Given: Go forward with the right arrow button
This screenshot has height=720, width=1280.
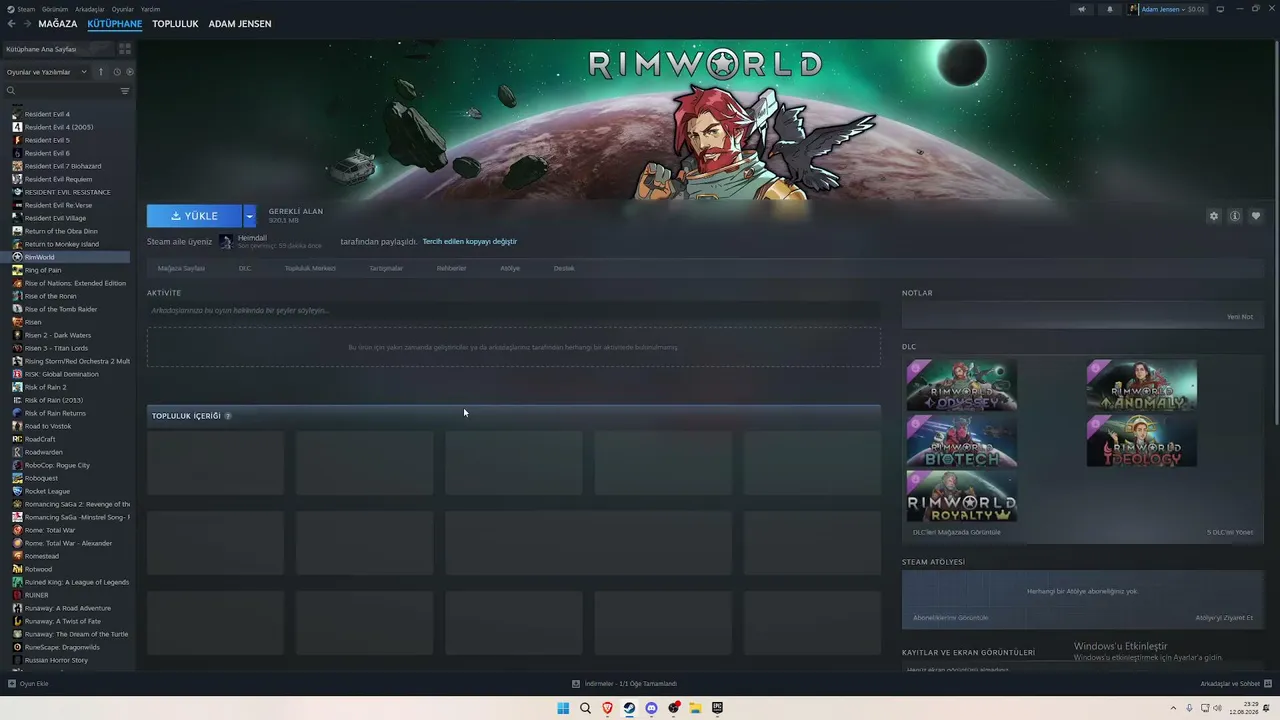Looking at the screenshot, I should 26,24.
